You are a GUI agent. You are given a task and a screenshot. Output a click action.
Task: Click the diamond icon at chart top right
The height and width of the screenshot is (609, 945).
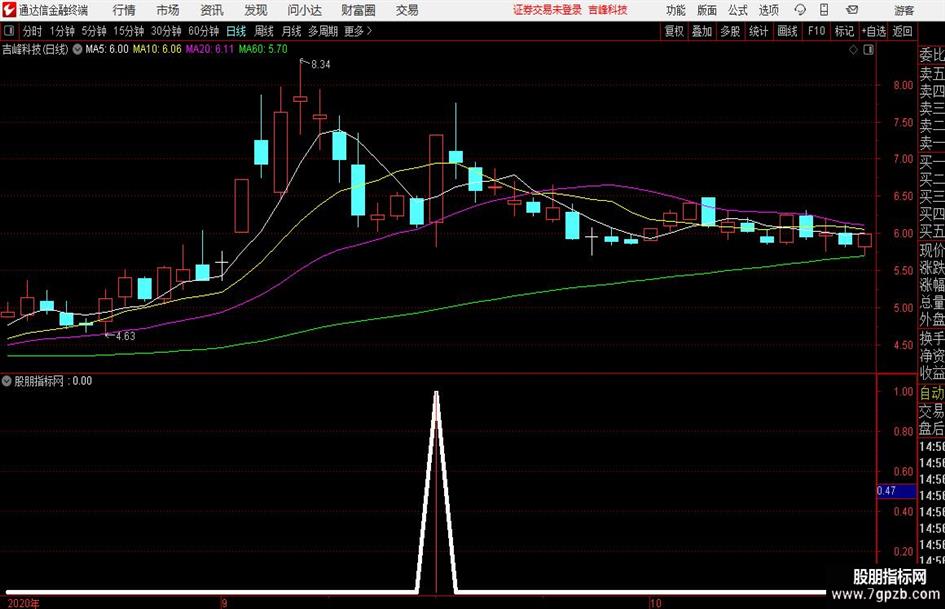[x=853, y=50]
